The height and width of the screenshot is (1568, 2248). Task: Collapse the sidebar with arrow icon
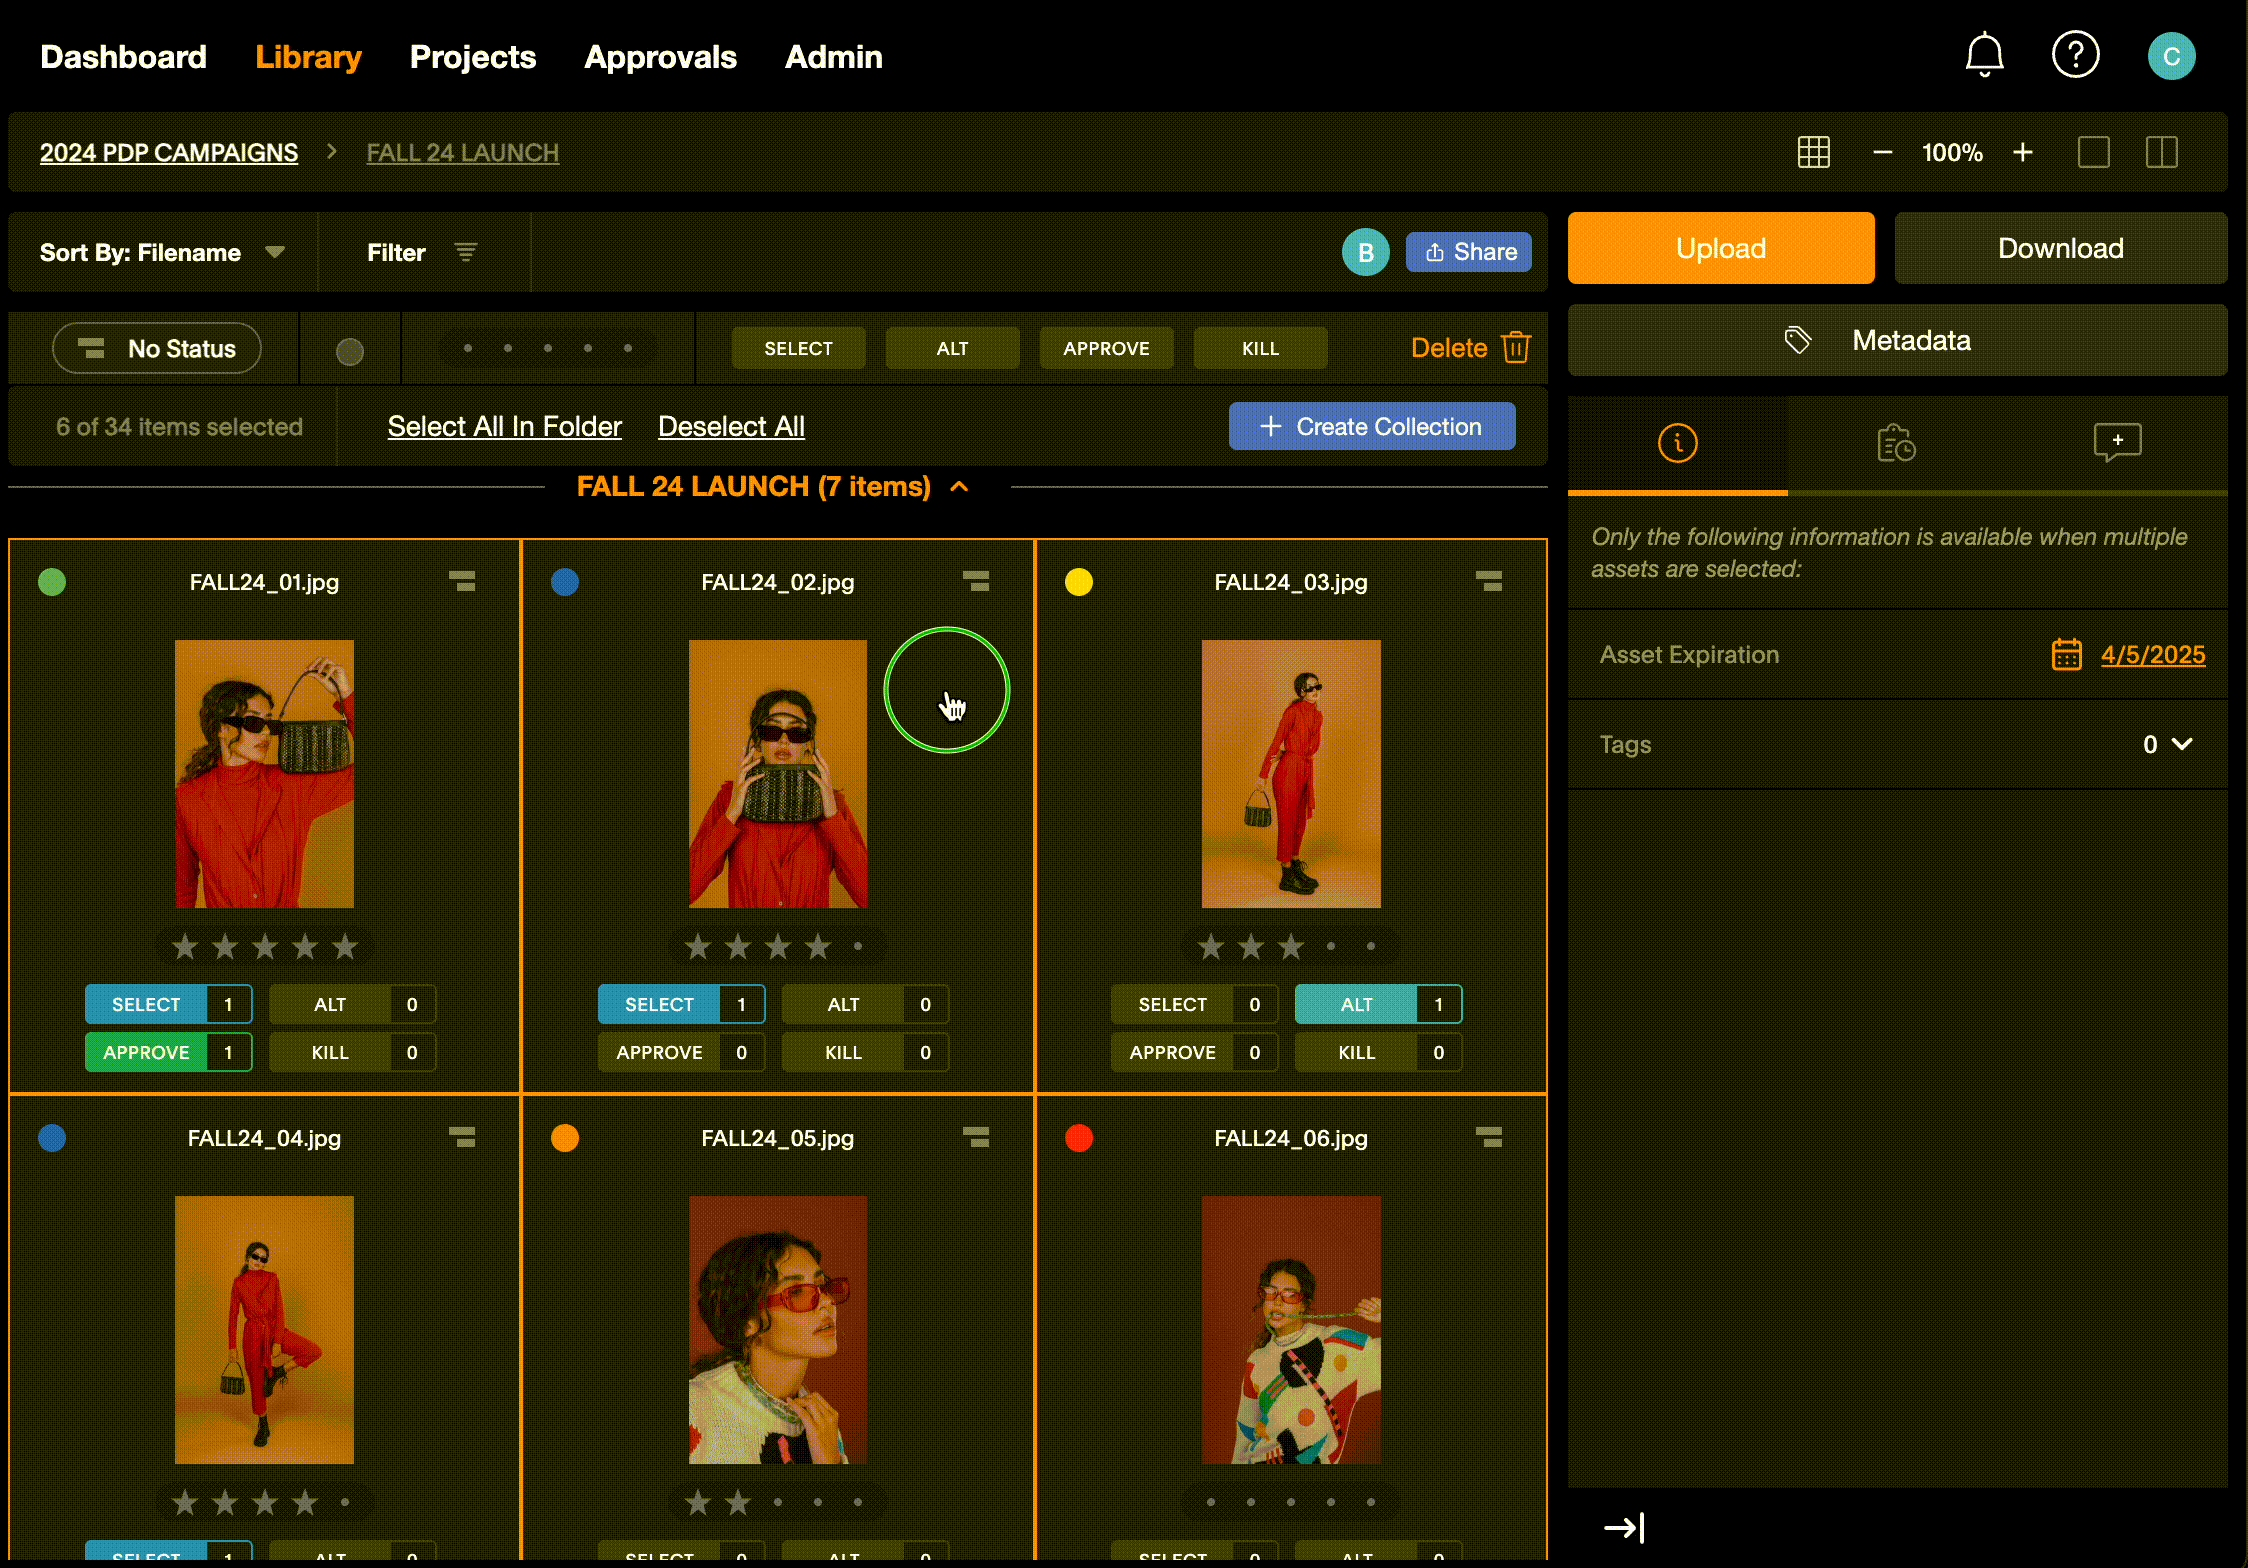(x=1624, y=1527)
